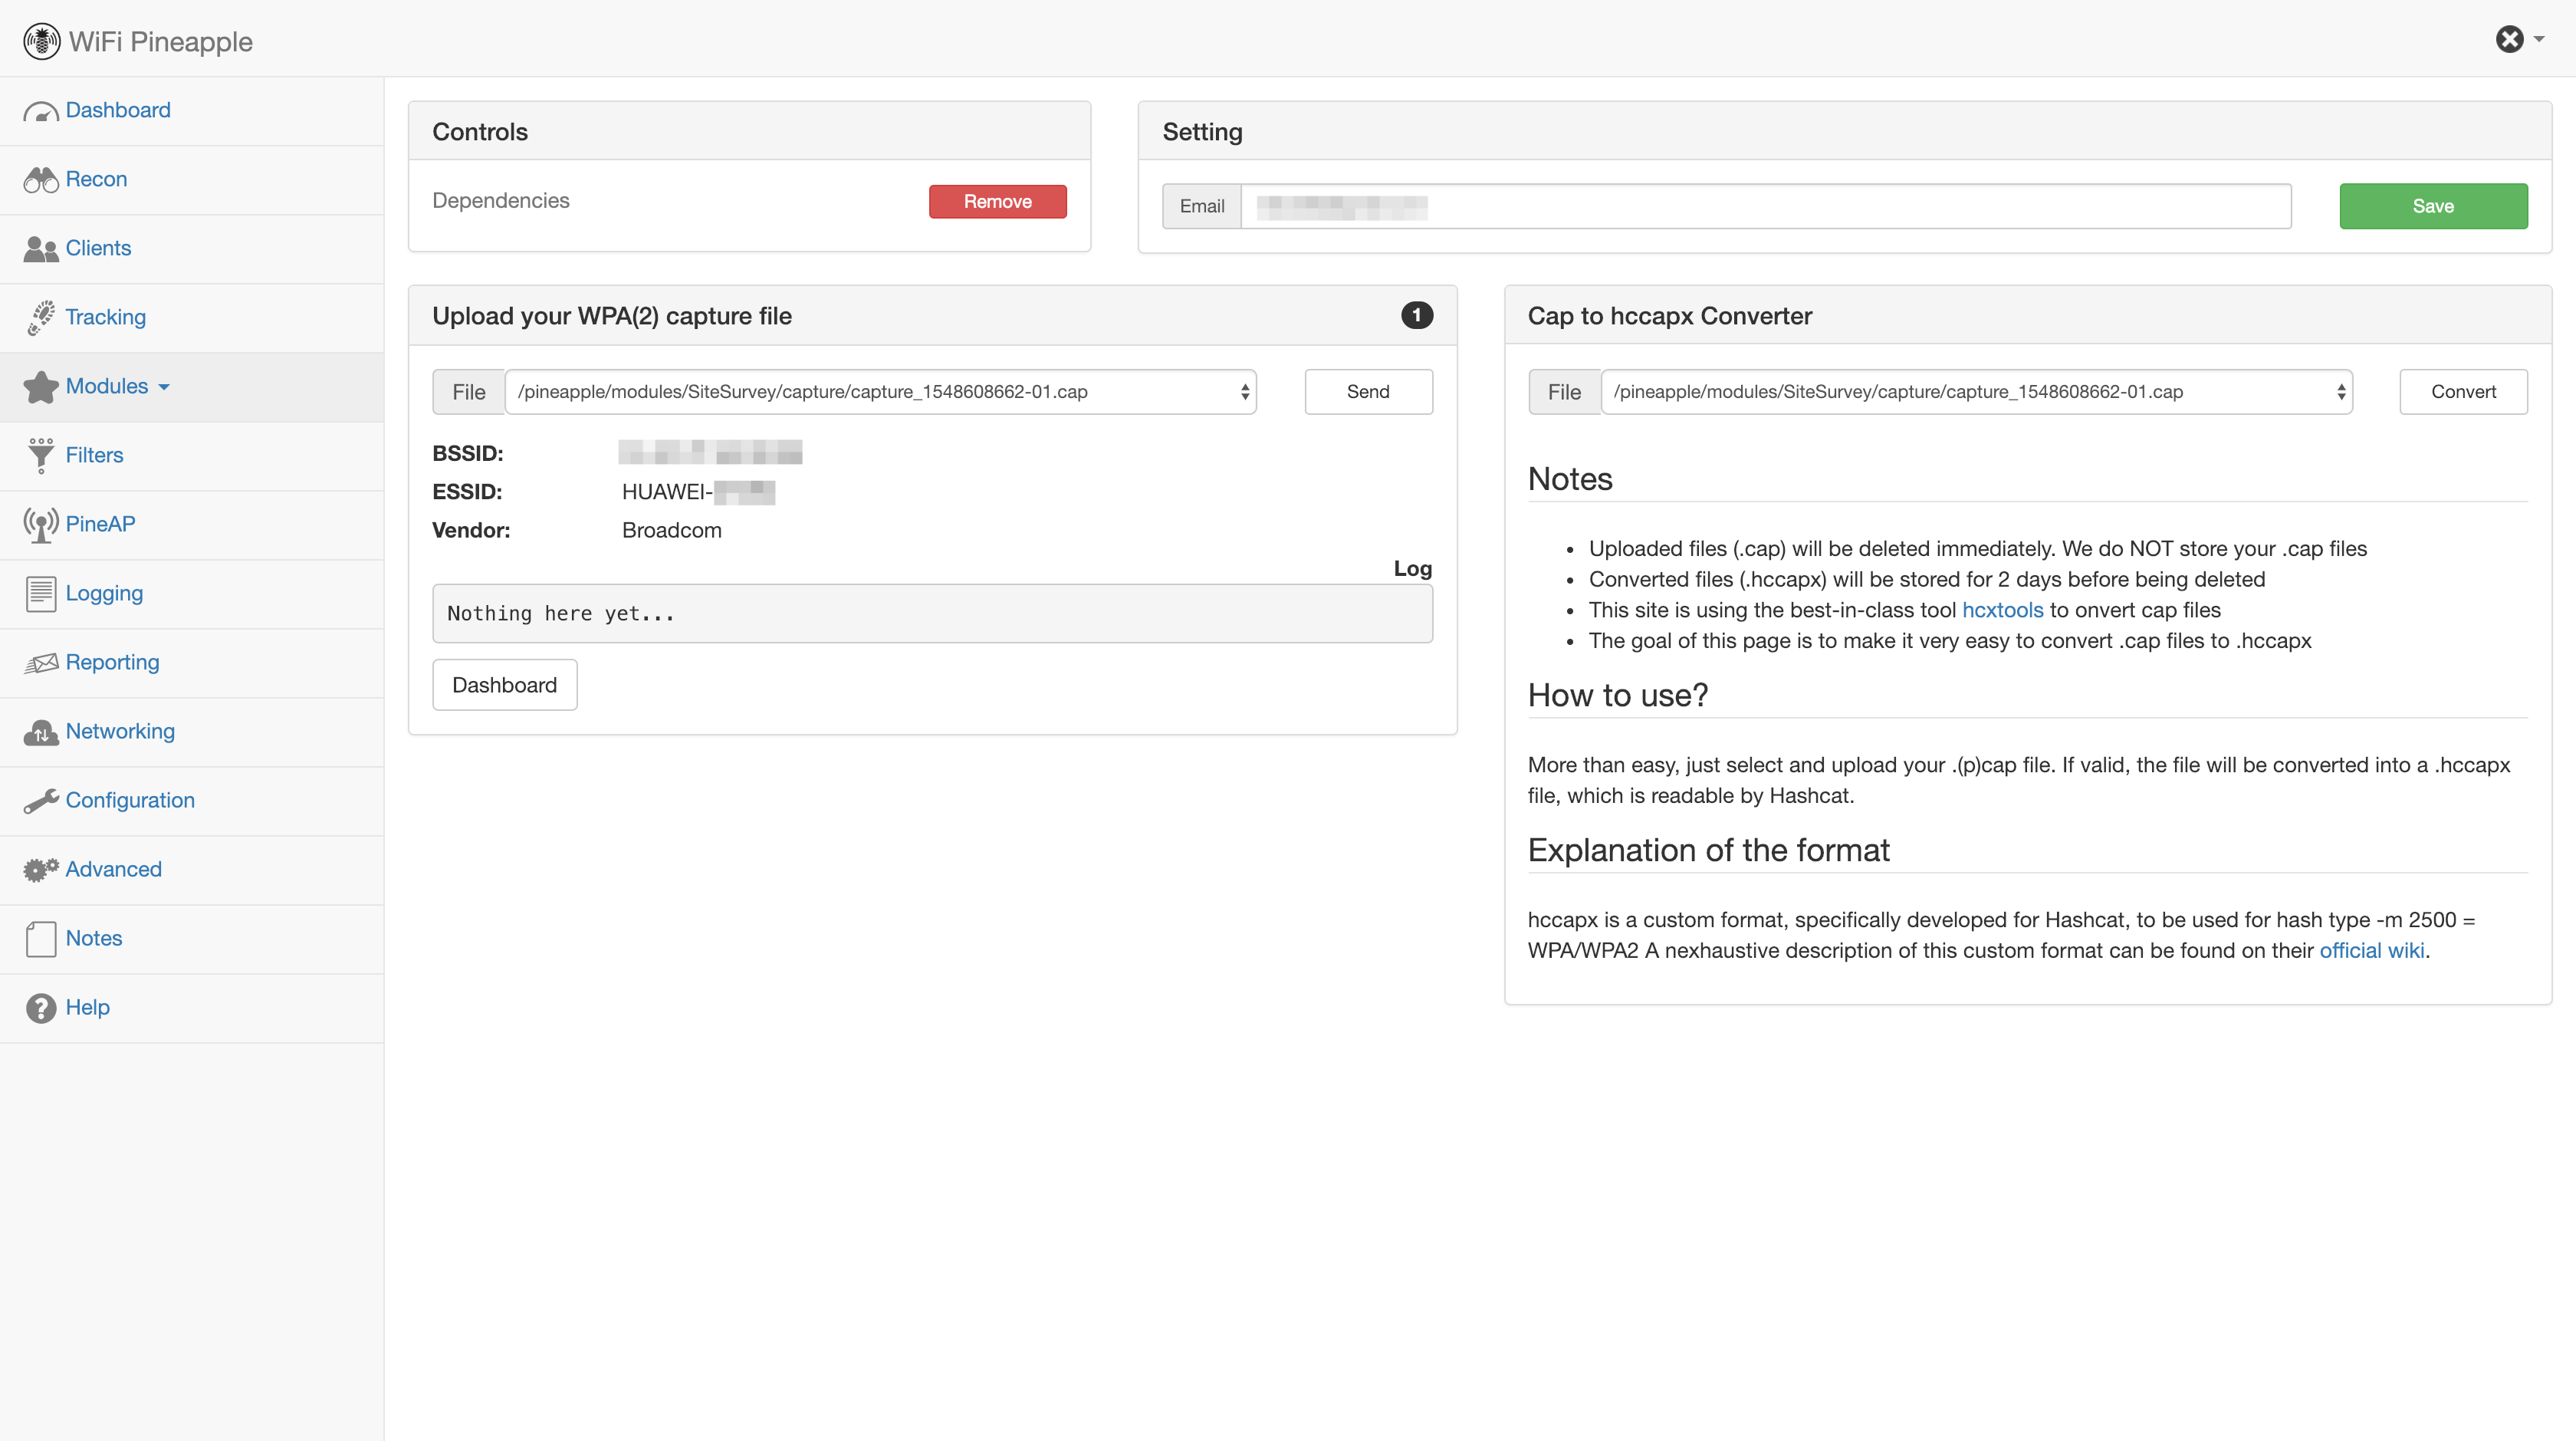The height and width of the screenshot is (1441, 2576).
Task: Click the Clients people icon
Action: click(x=41, y=249)
